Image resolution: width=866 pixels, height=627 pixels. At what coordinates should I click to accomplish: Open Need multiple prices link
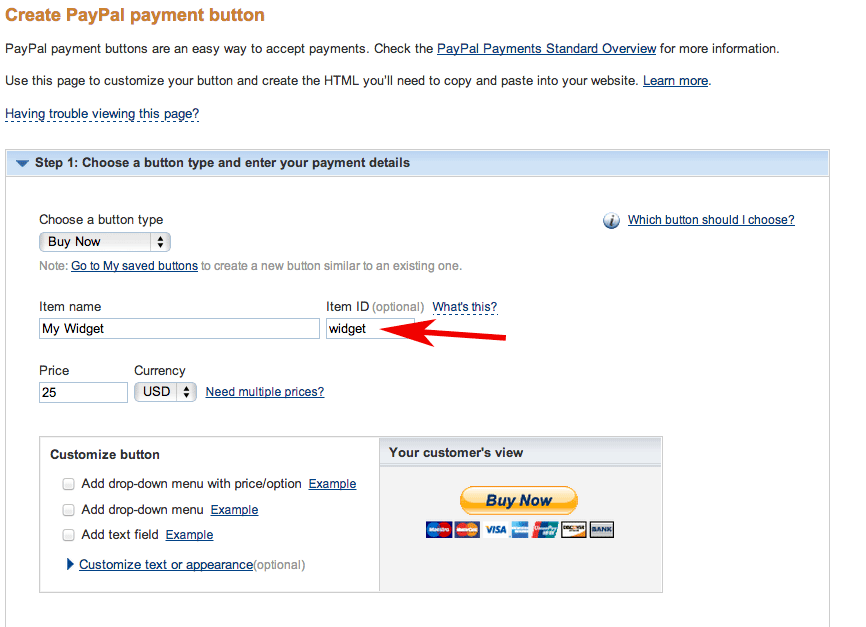(265, 392)
